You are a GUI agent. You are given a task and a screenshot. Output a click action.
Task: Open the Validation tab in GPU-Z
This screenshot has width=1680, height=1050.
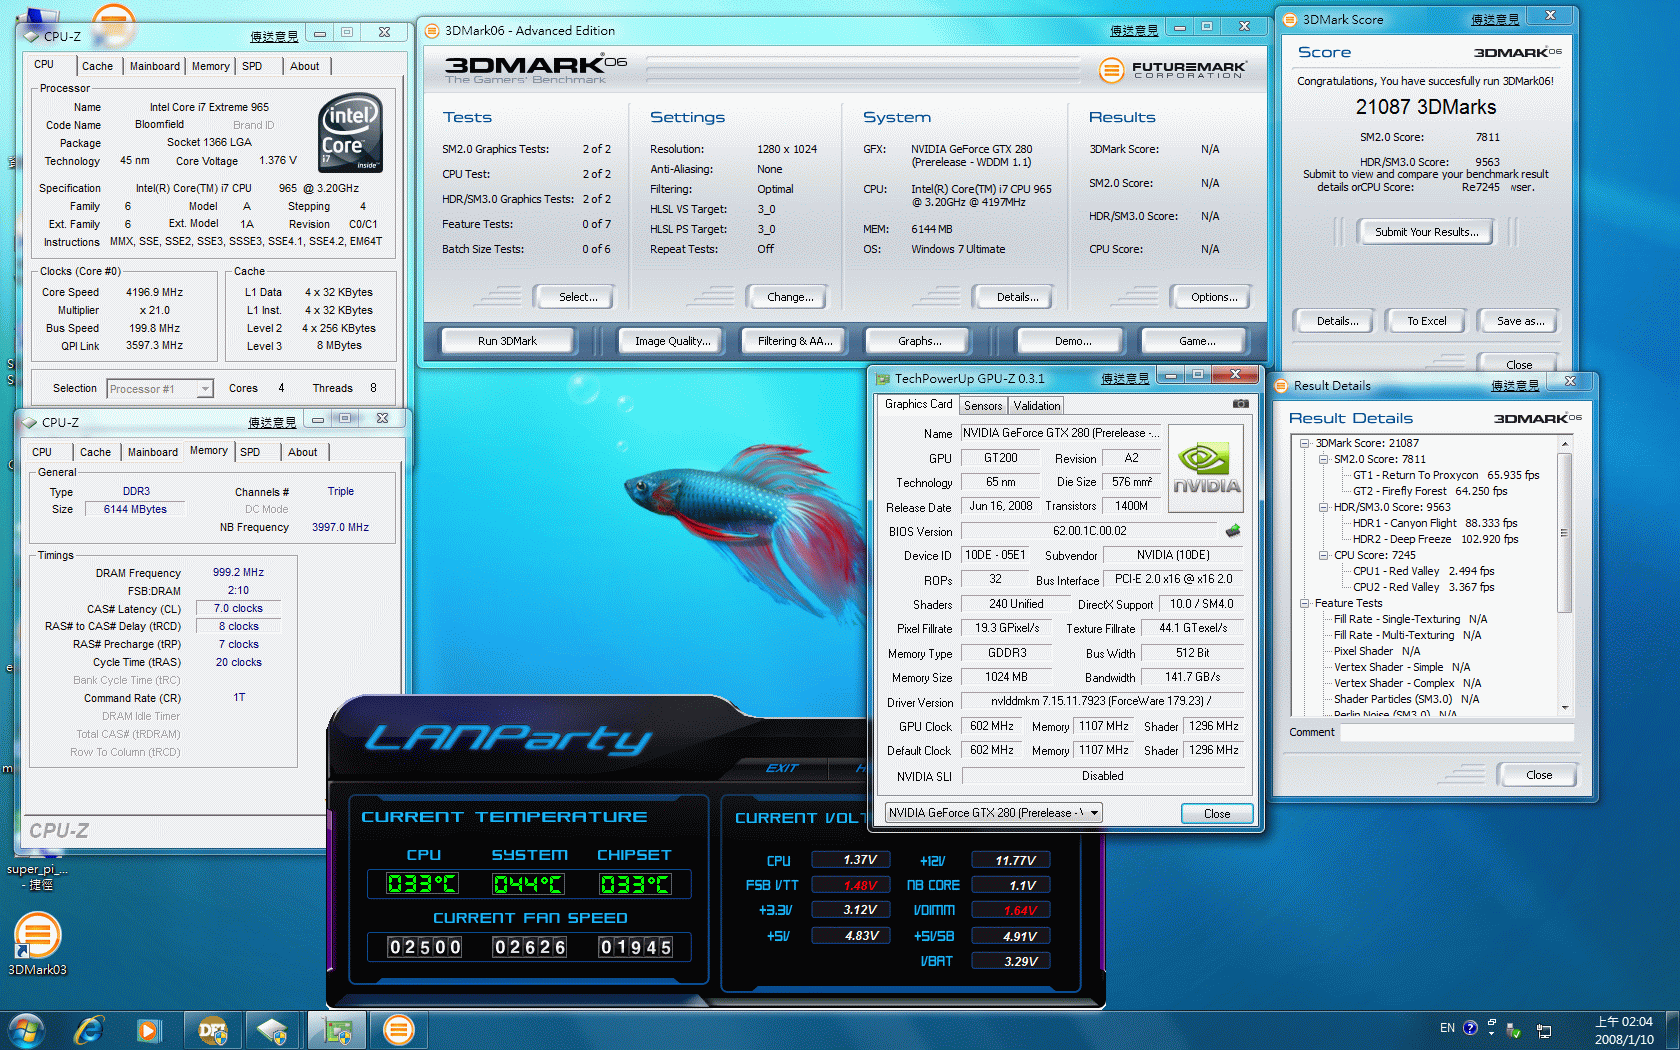[x=1037, y=406]
